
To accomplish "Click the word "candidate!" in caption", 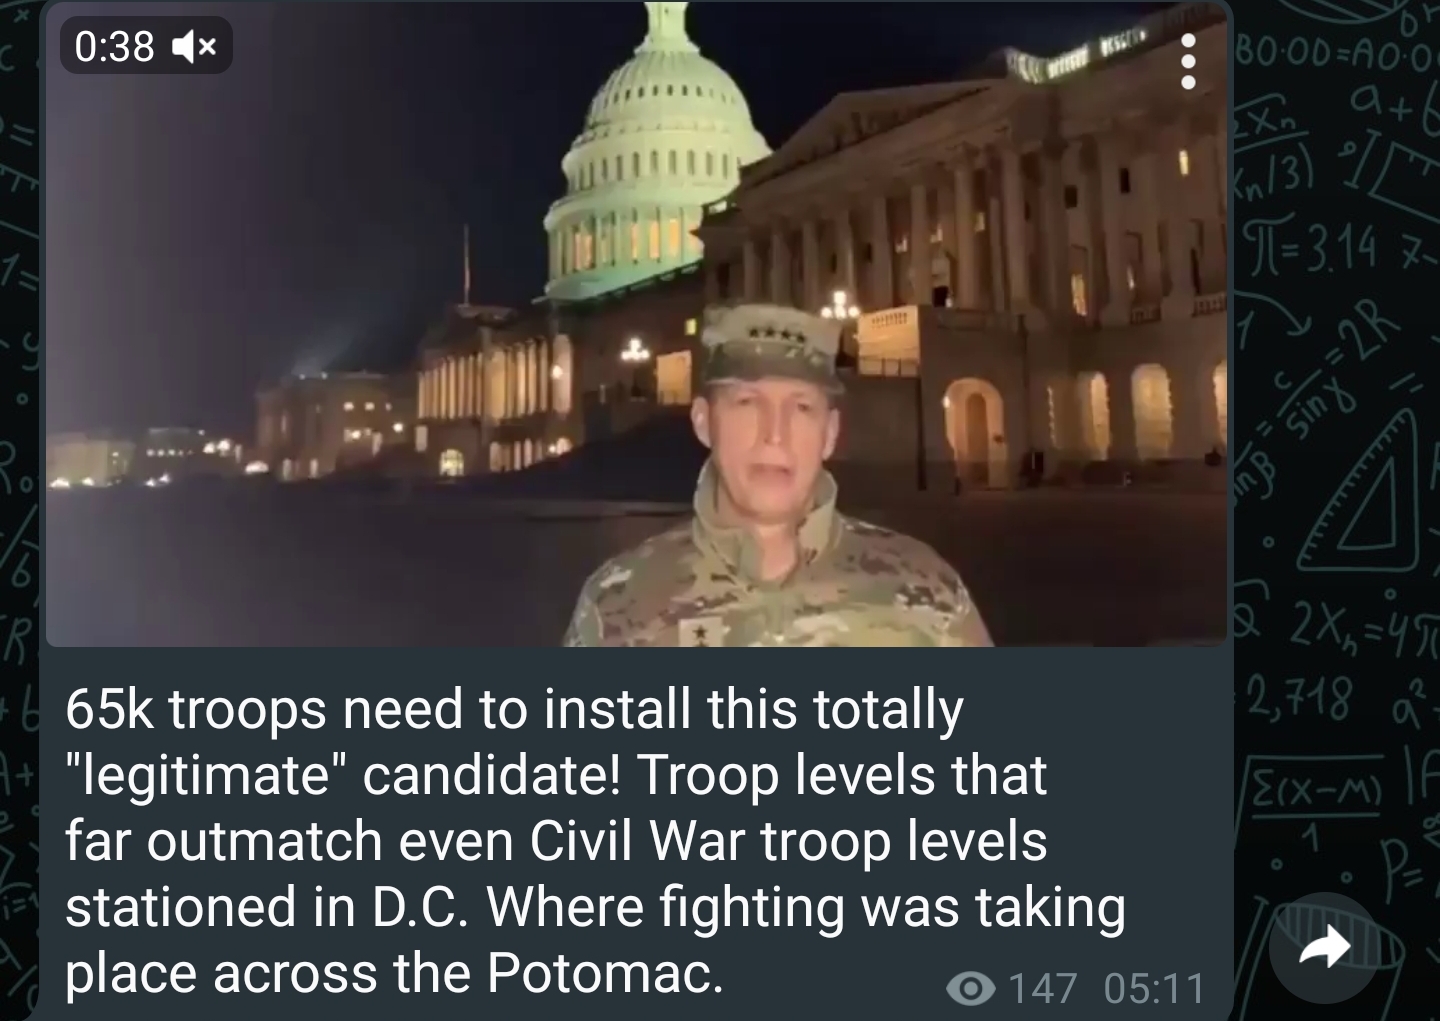I will (489, 776).
